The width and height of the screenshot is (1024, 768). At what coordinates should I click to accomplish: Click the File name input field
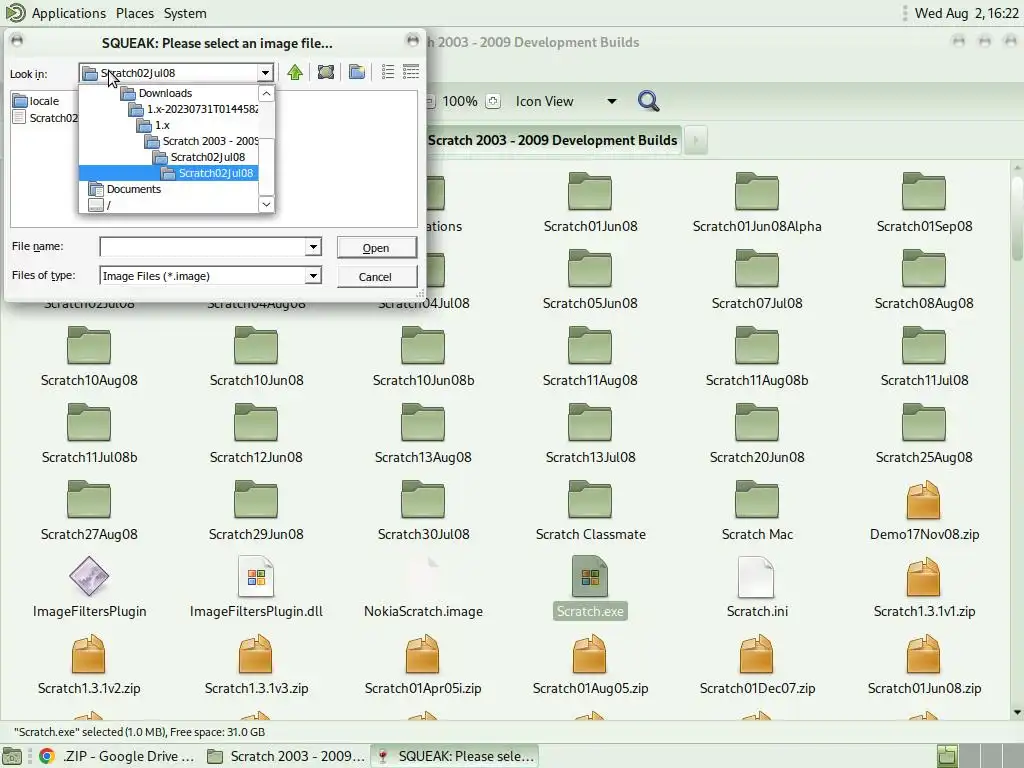202,246
